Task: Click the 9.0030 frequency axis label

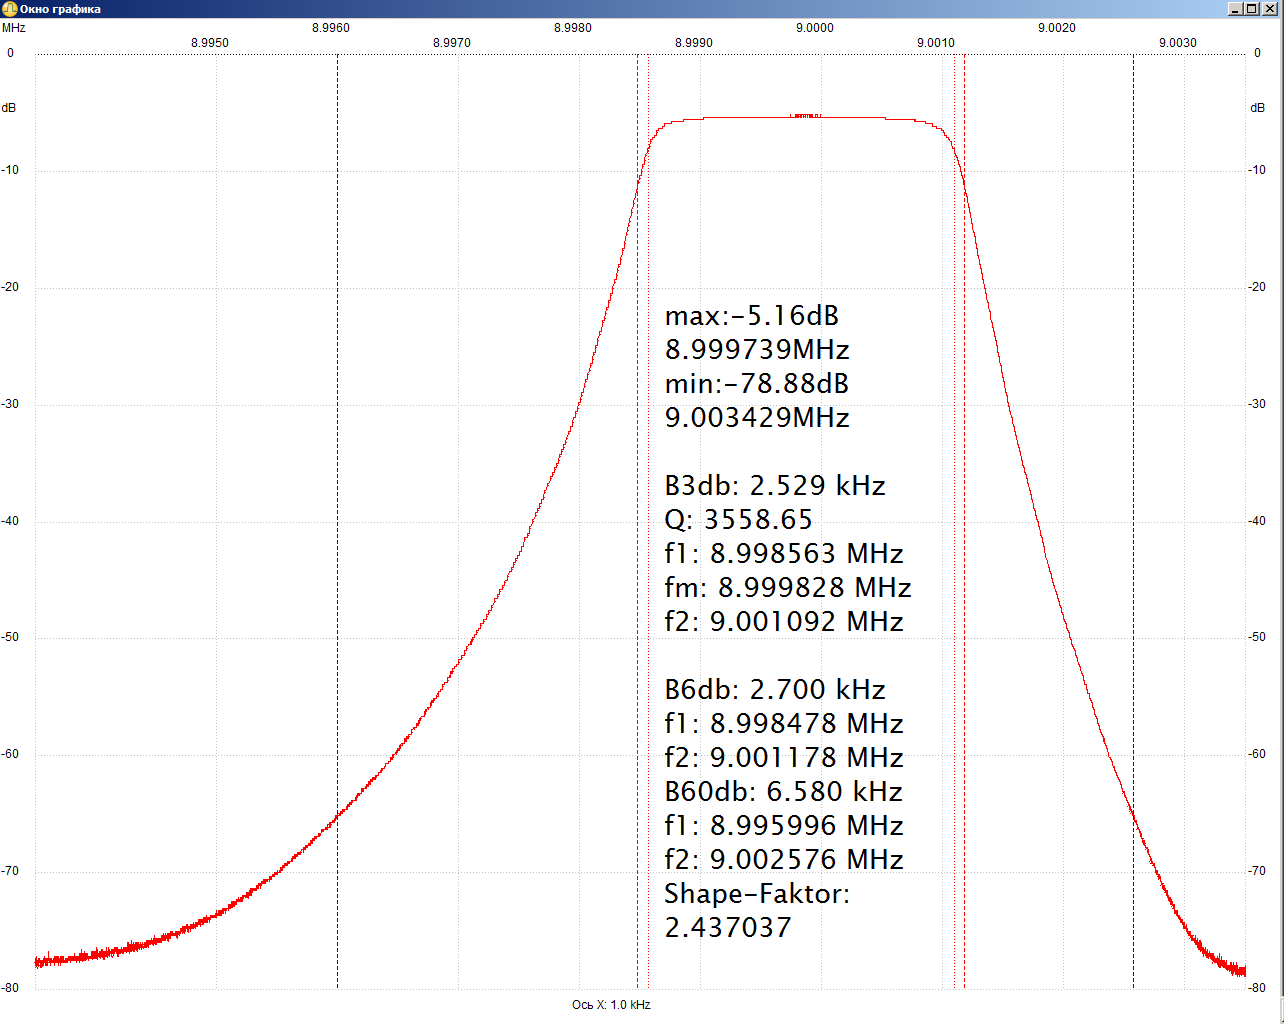Action: (1178, 43)
